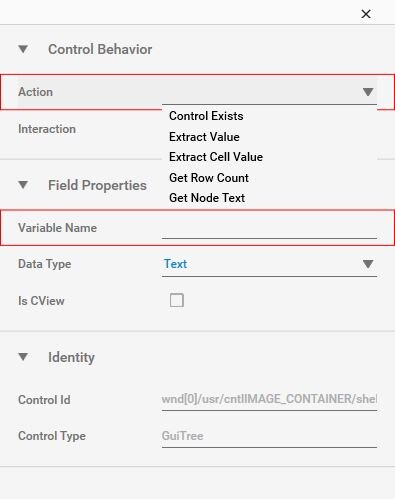This screenshot has width=395, height=499.
Task: Collapse the Identity section
Action: point(23,357)
